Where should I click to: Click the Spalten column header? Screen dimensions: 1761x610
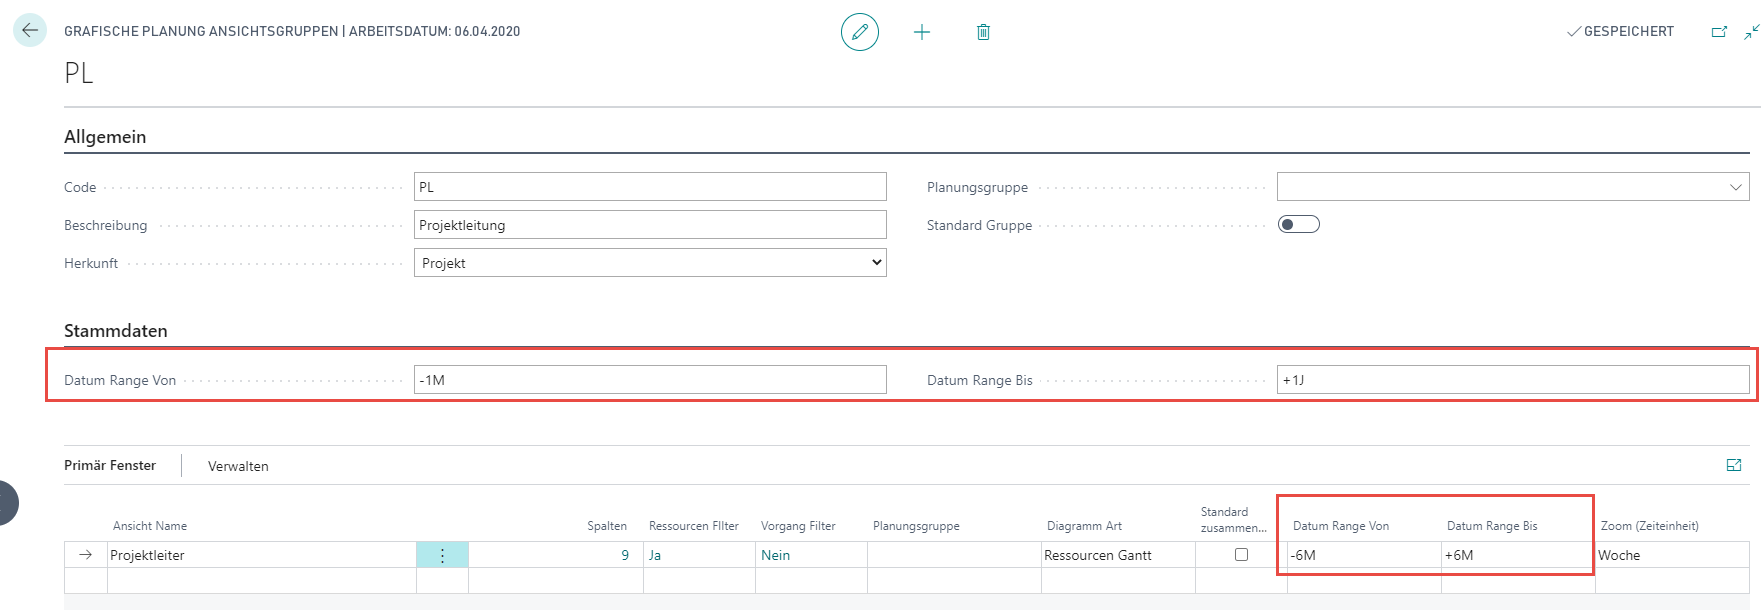(x=607, y=526)
